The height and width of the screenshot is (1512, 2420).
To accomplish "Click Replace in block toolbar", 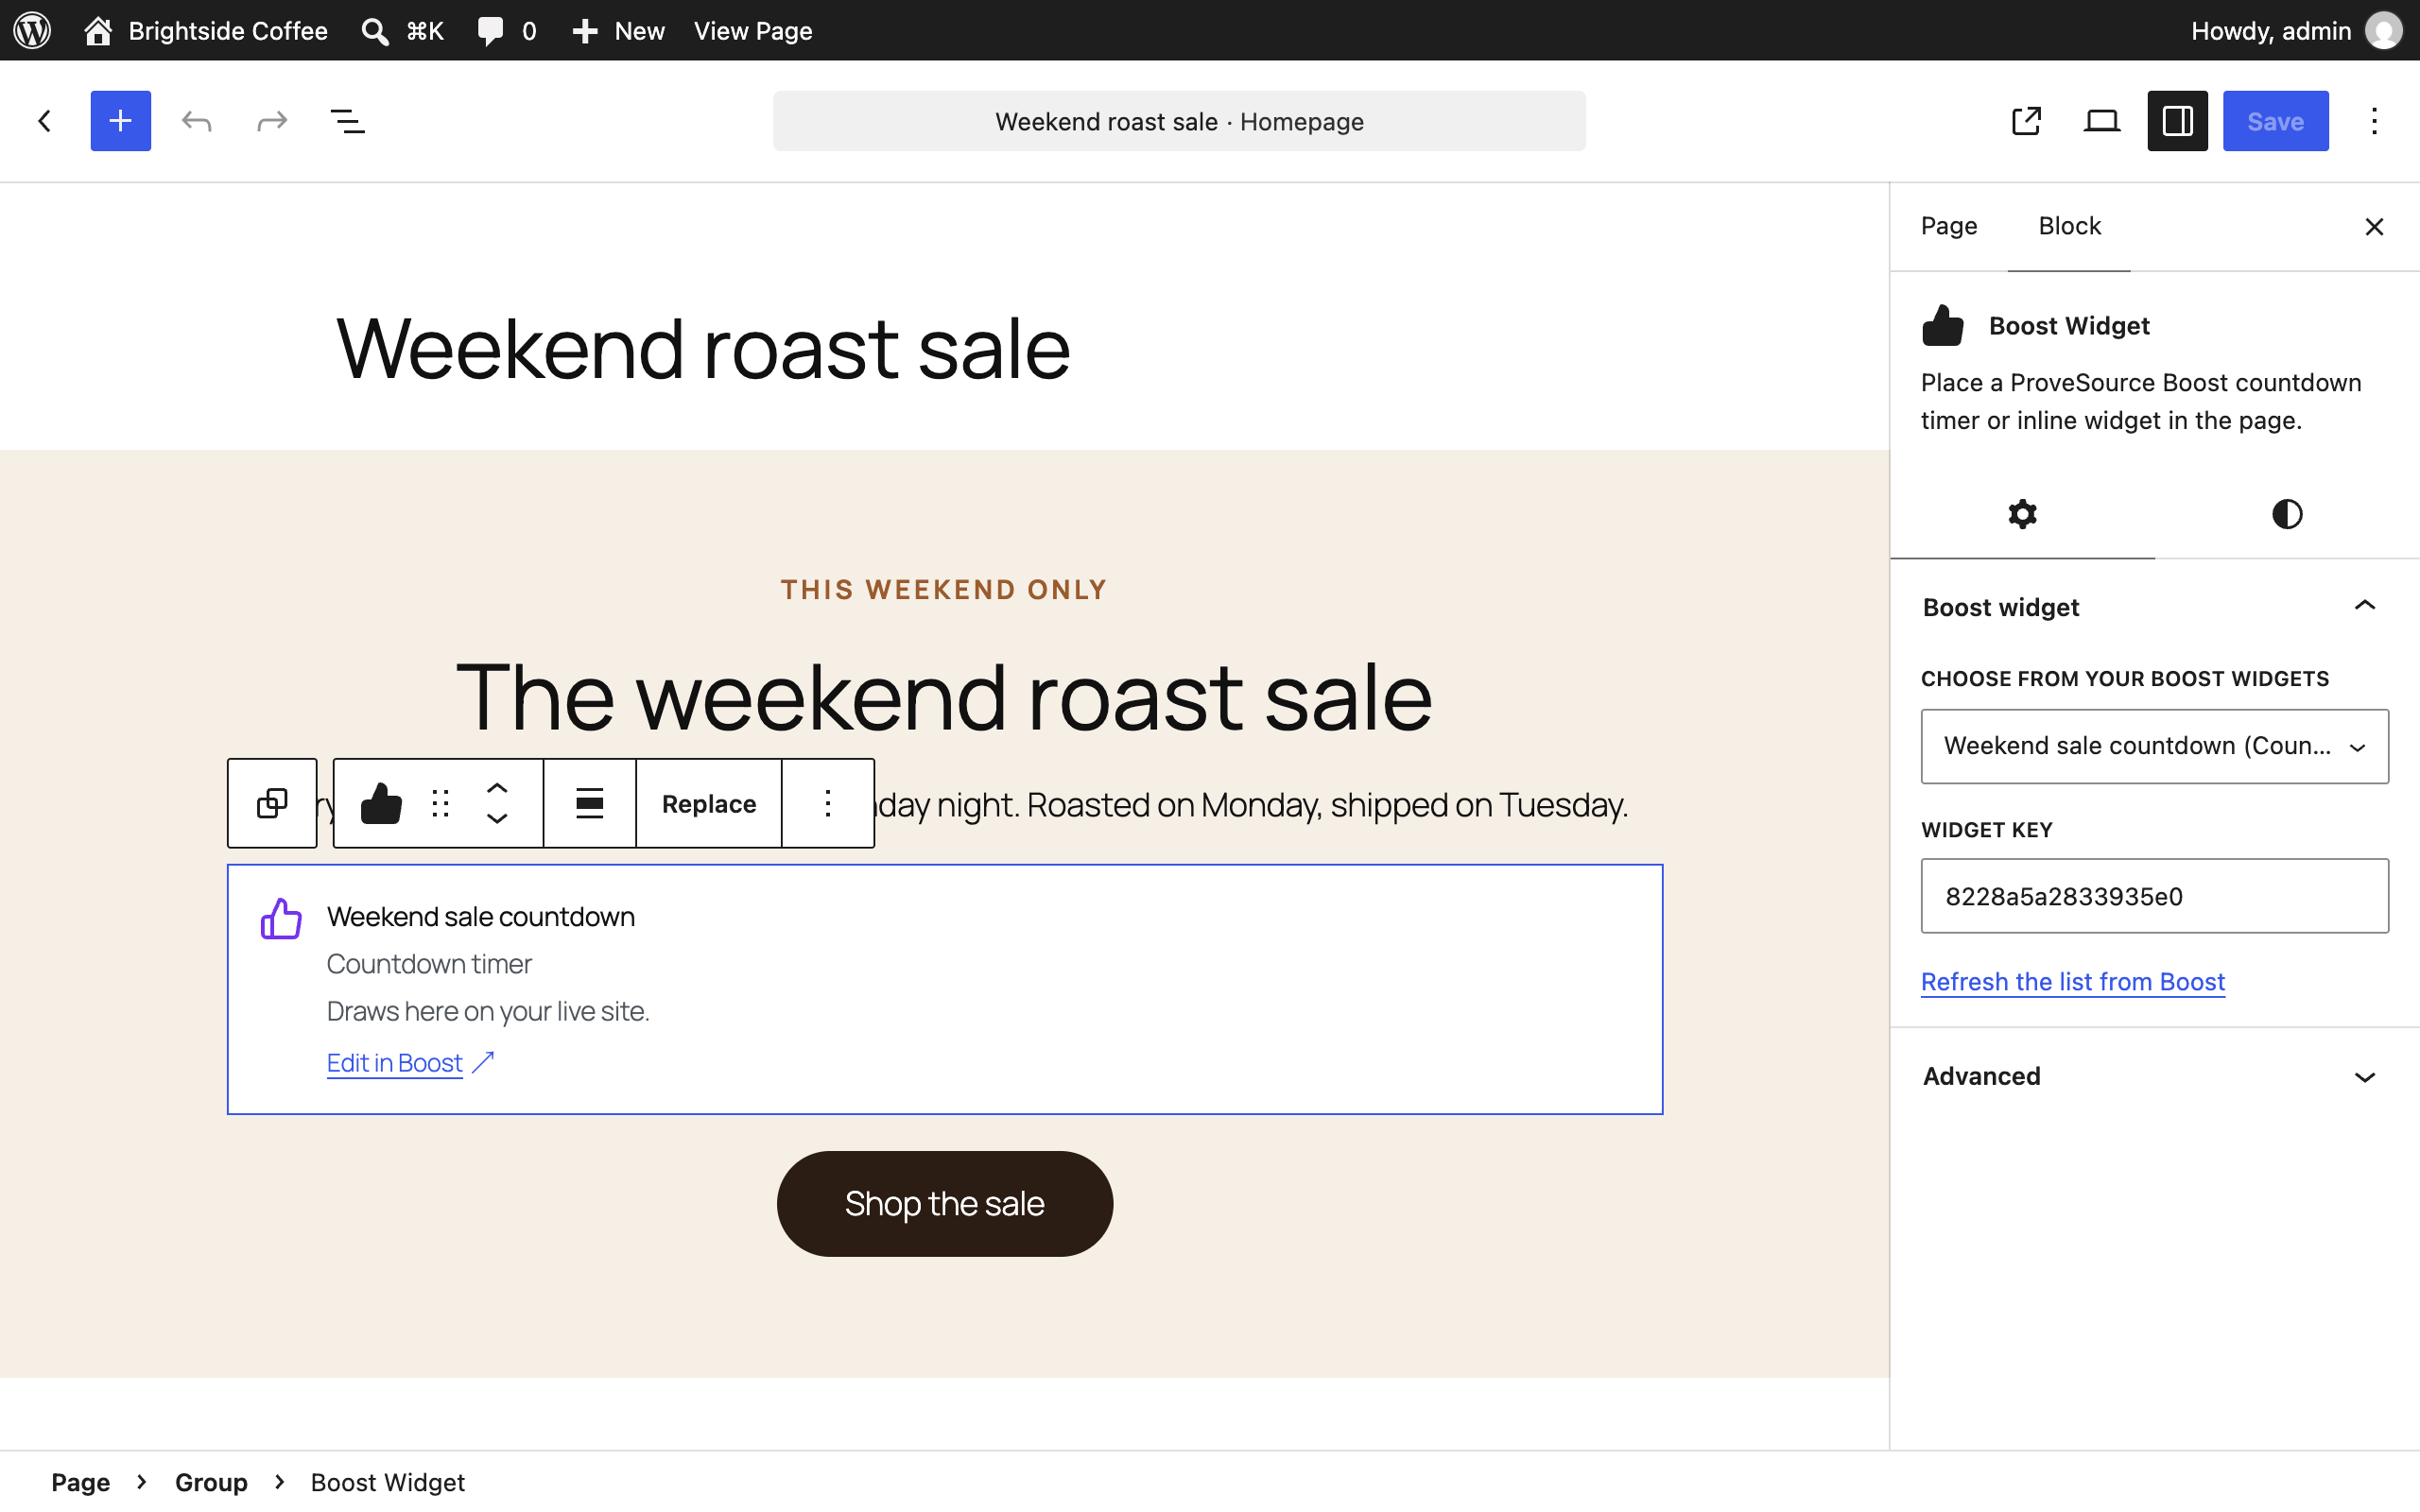I will [709, 804].
